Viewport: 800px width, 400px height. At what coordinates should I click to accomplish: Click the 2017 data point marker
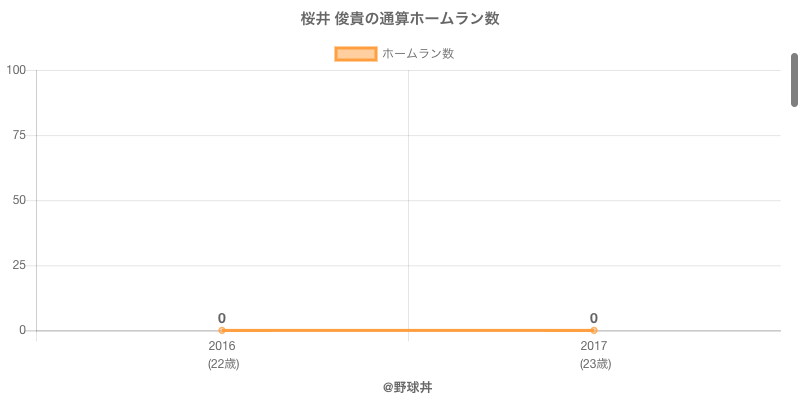pos(594,330)
